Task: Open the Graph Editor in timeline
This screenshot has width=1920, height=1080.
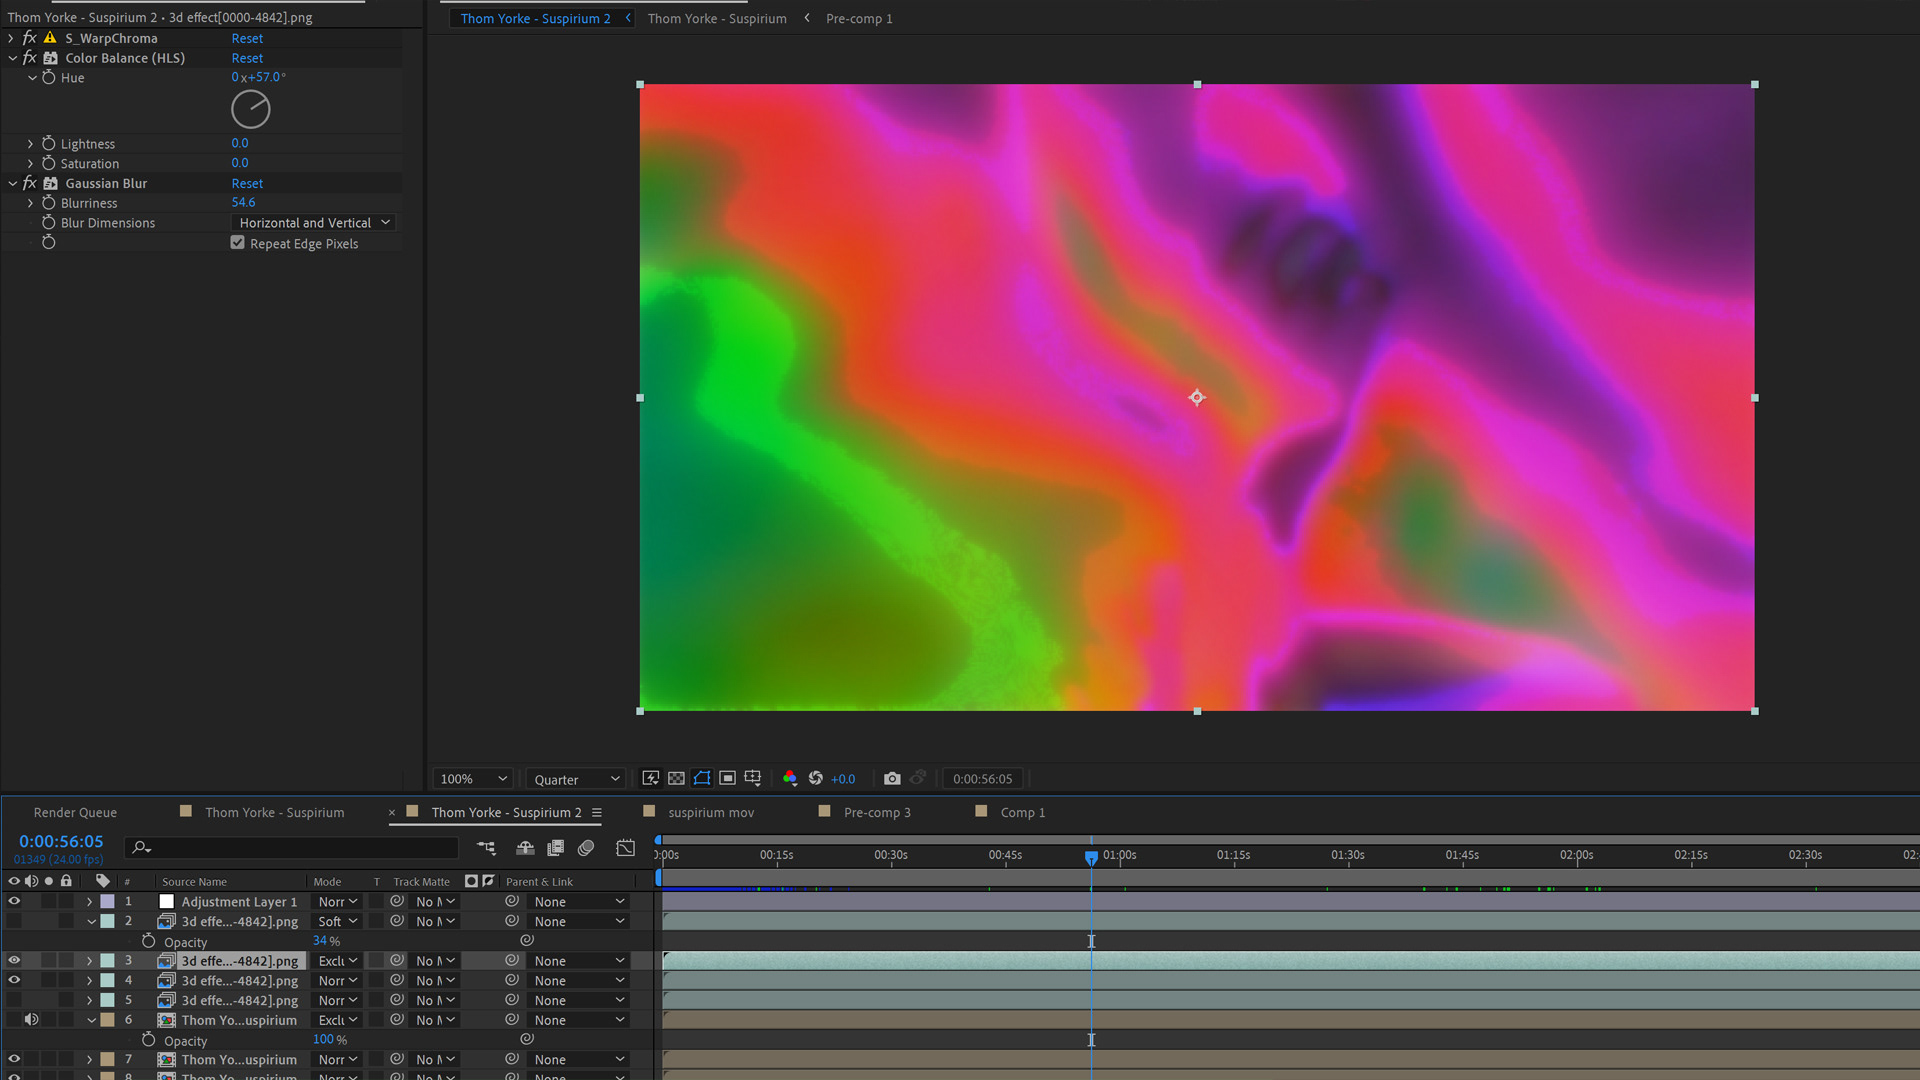Action: tap(625, 848)
